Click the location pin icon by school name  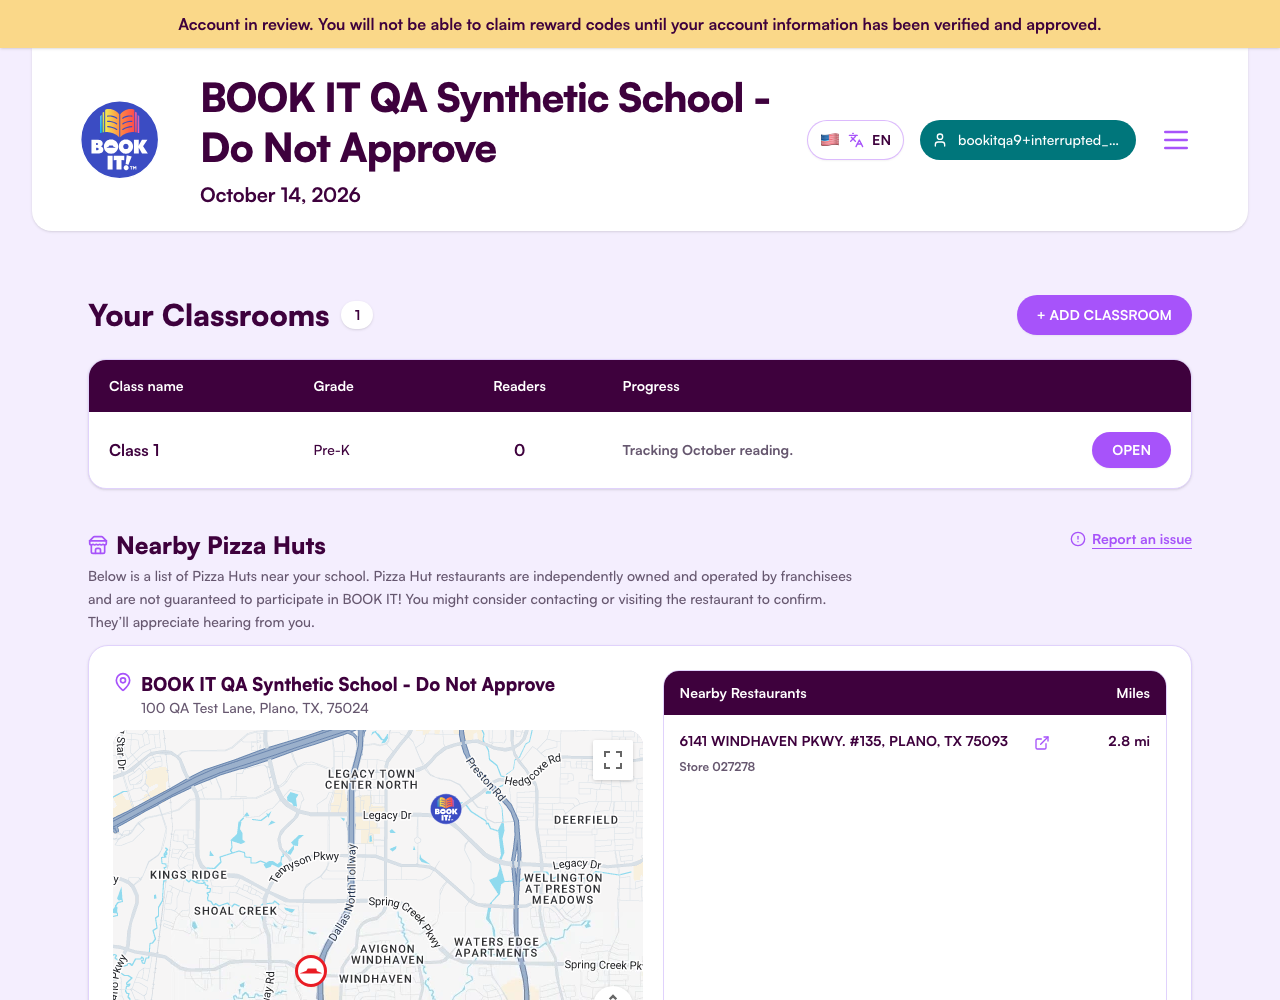(x=123, y=682)
